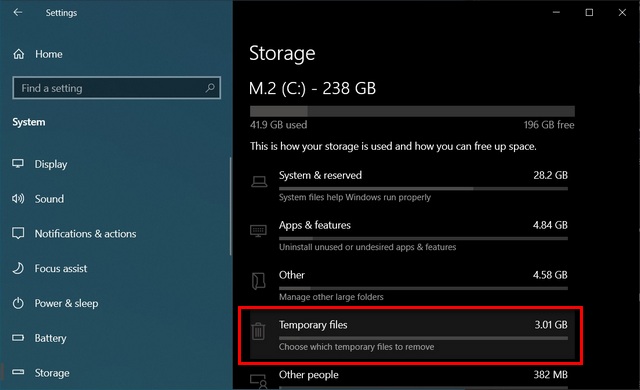Viewport: 640px width, 390px height.
Task: Click the '28.2 GB' size value
Action: (550, 175)
